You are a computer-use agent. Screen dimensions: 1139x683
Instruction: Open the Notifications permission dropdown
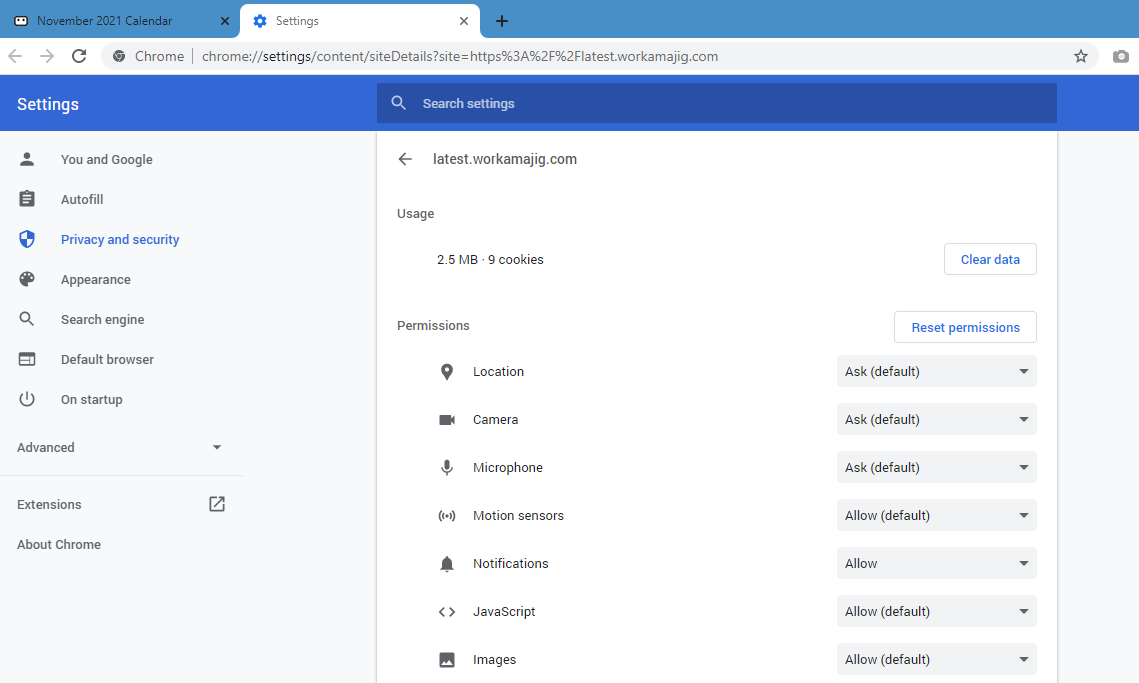[x=936, y=563]
